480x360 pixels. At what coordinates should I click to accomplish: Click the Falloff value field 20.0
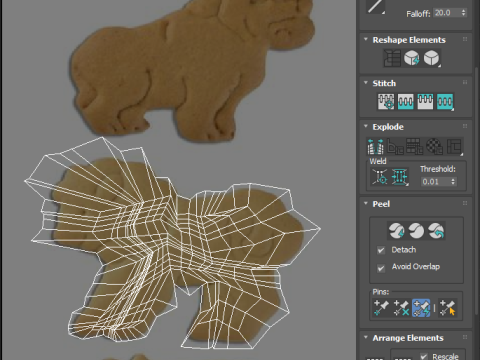pos(446,13)
